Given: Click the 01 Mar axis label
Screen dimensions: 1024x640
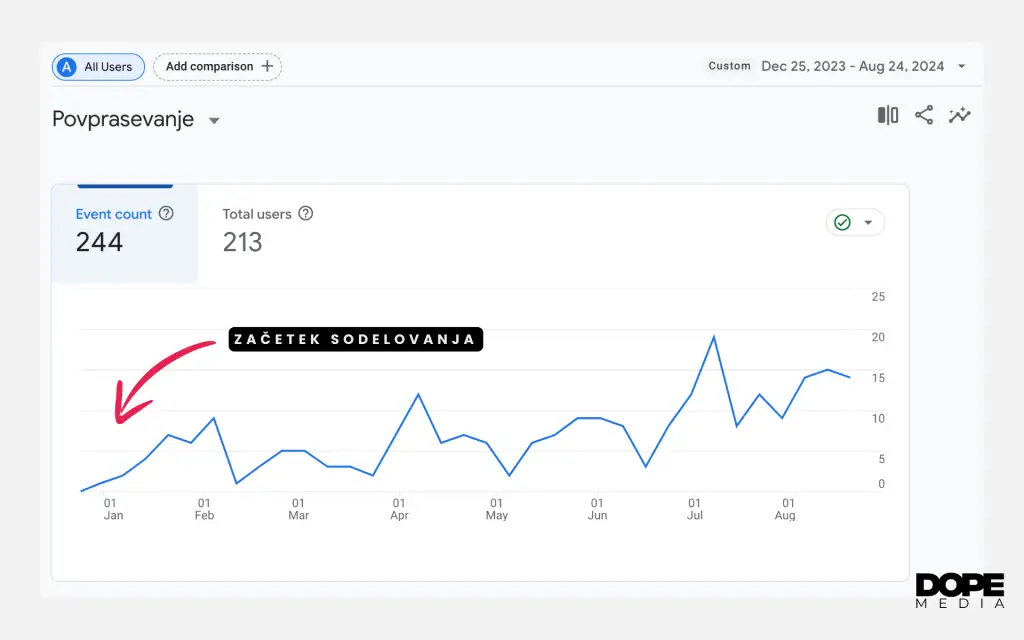Looking at the screenshot, I should tap(298, 509).
